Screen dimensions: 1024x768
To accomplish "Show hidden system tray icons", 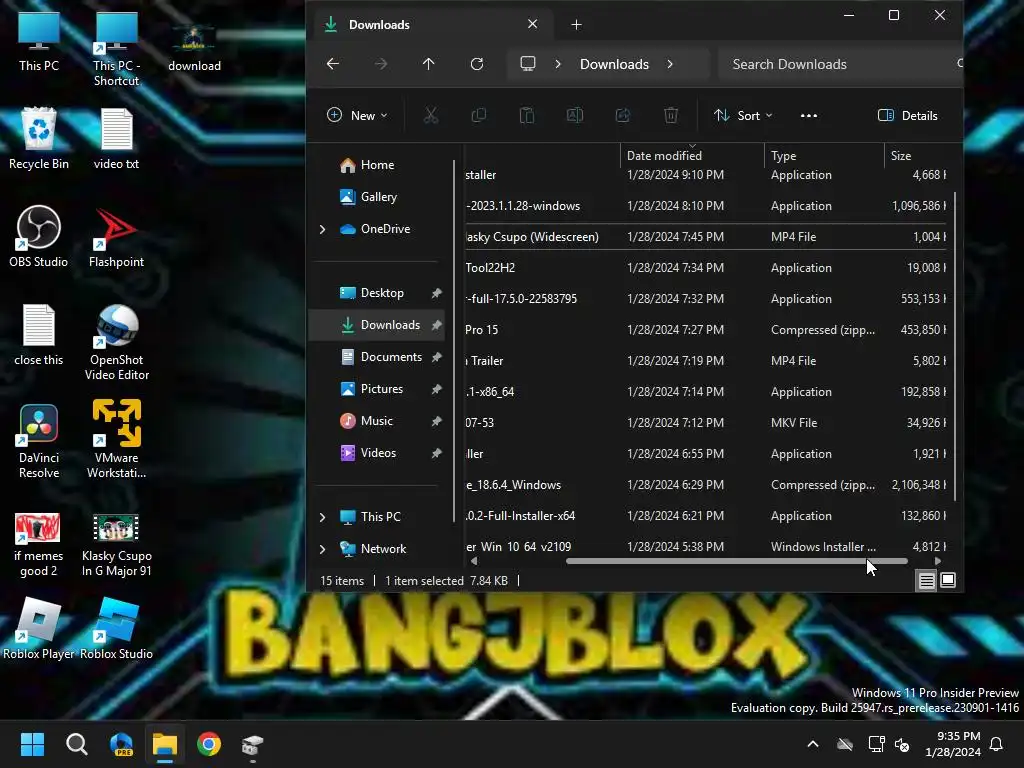I will 813,744.
